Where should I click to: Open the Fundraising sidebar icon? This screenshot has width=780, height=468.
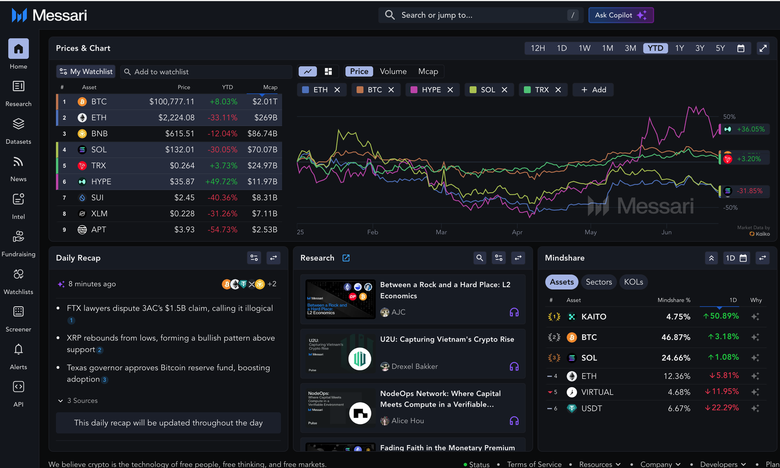[18, 237]
